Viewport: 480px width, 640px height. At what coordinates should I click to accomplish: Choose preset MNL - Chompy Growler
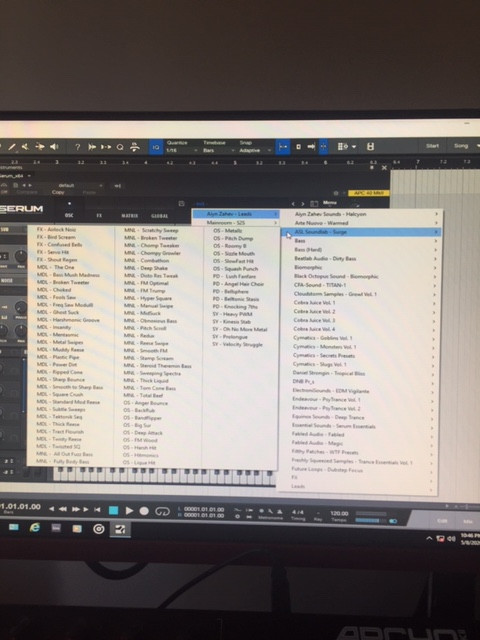click(152, 253)
